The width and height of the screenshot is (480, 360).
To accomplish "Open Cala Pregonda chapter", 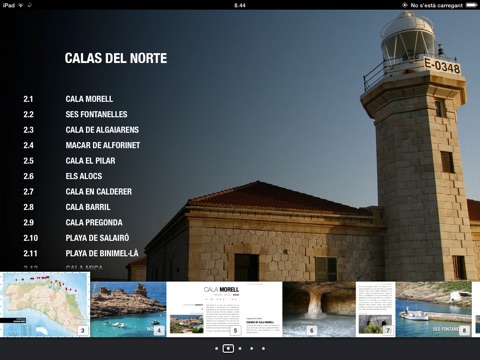I will [94, 222].
